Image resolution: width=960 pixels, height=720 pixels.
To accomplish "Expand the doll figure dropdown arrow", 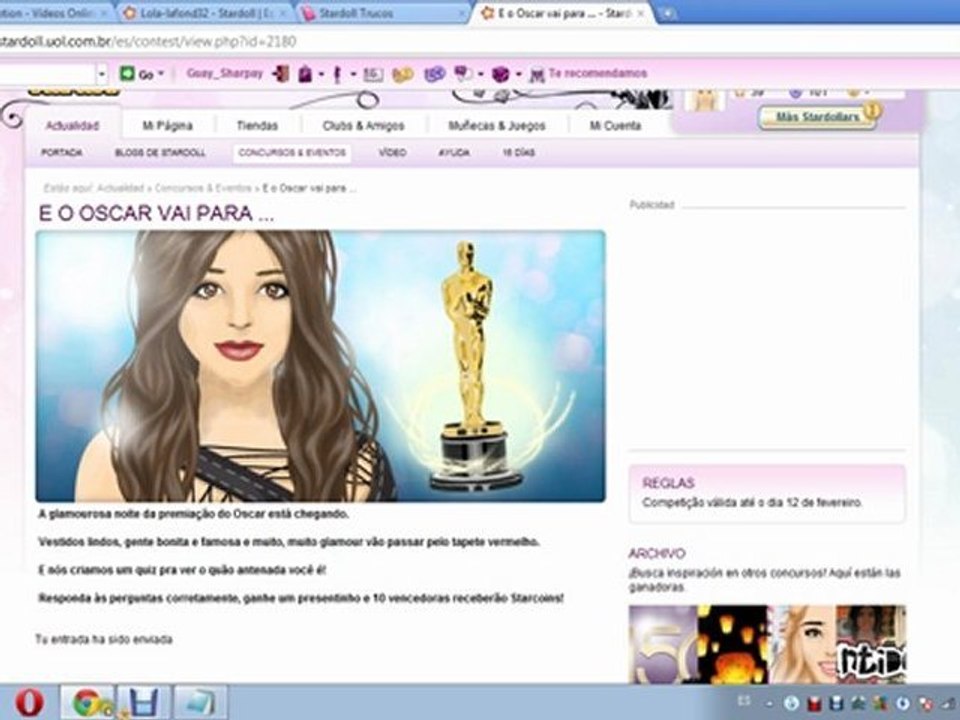I will pyautogui.click(x=353, y=75).
